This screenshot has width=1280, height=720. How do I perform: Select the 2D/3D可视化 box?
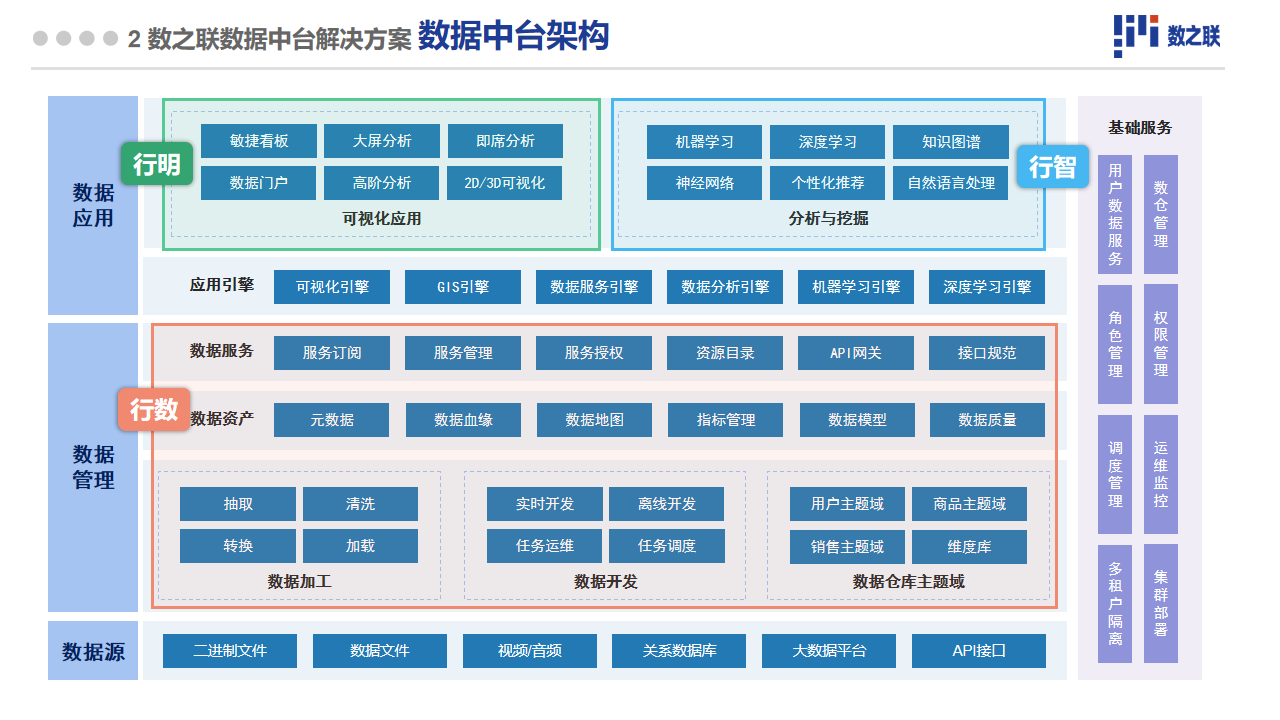(x=504, y=184)
